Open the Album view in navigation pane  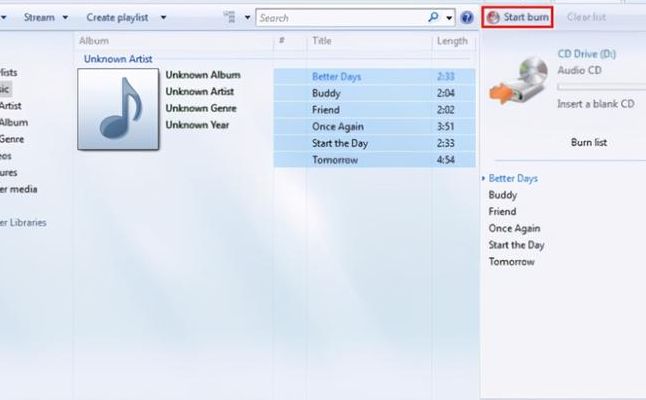tap(14, 123)
